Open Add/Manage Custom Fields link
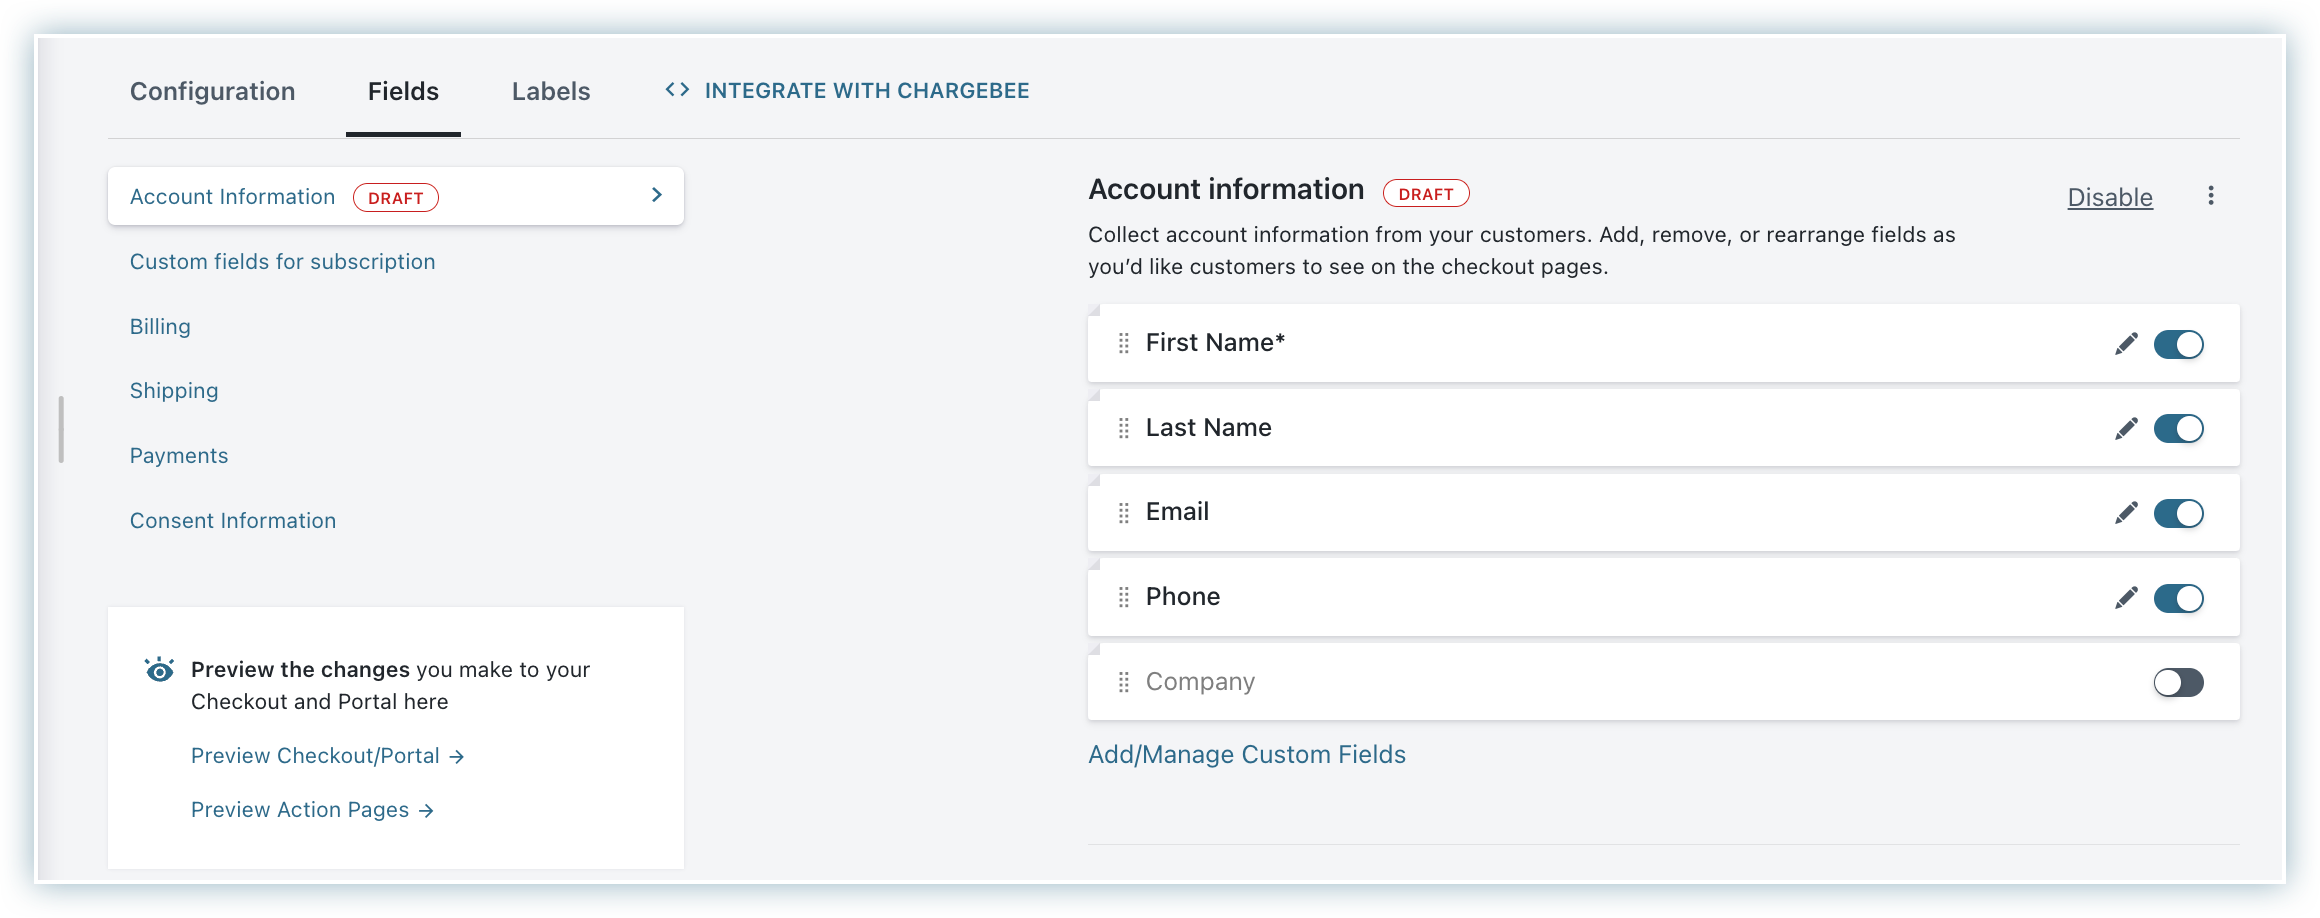 click(1246, 755)
